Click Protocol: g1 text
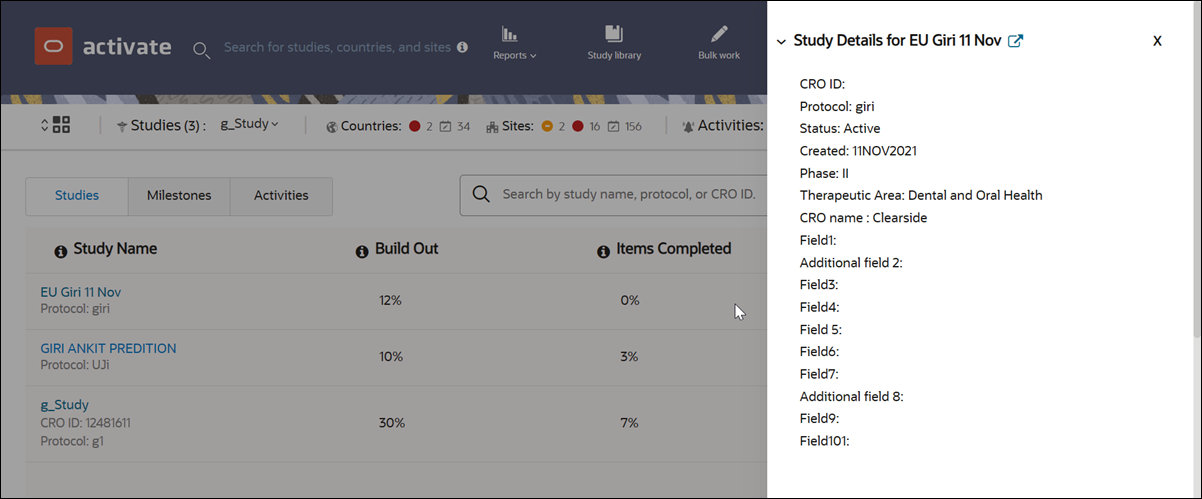Image resolution: width=1202 pixels, height=499 pixels. (x=72, y=440)
